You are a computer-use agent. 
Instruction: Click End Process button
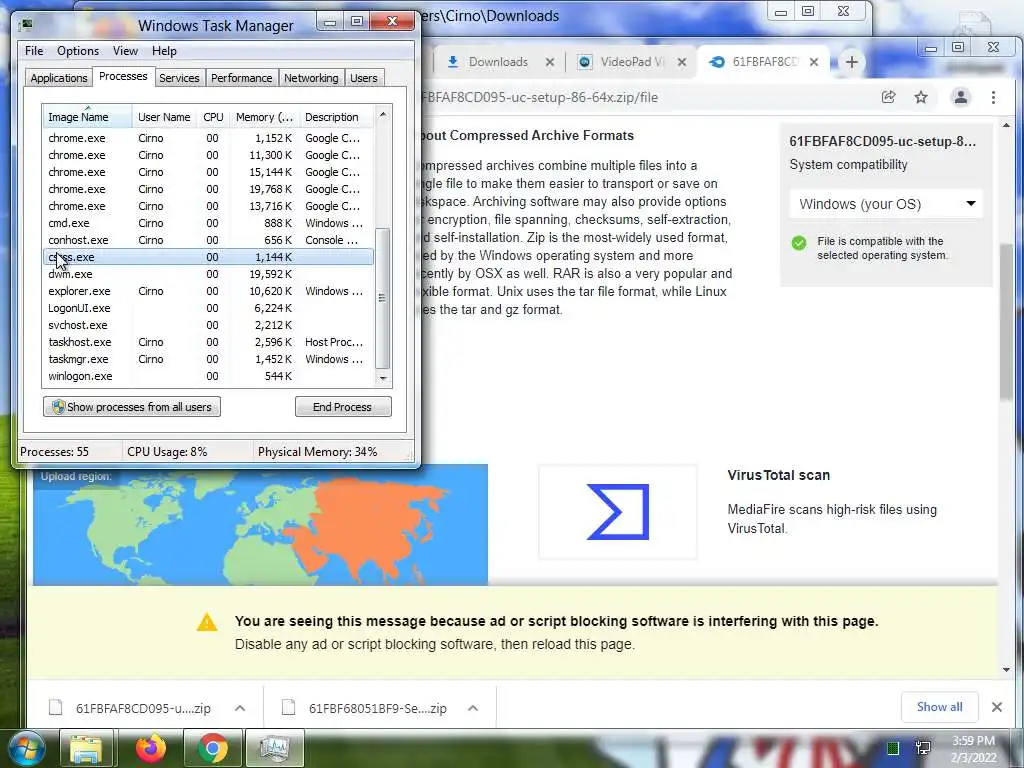[343, 407]
